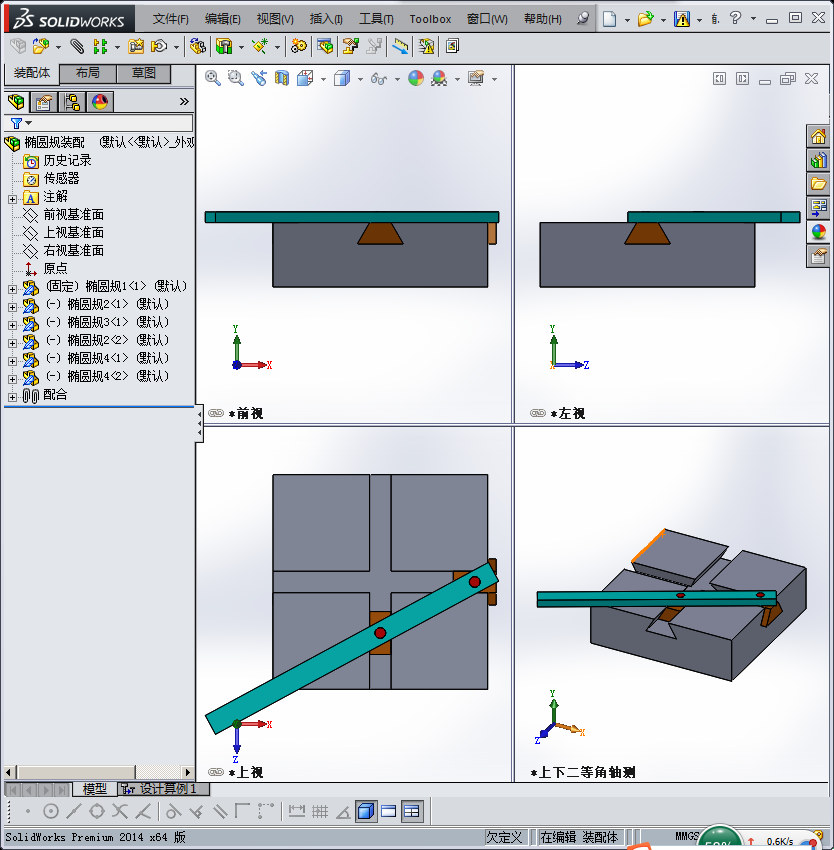Expand the 配合 mates folder

pyautogui.click(x=12, y=397)
